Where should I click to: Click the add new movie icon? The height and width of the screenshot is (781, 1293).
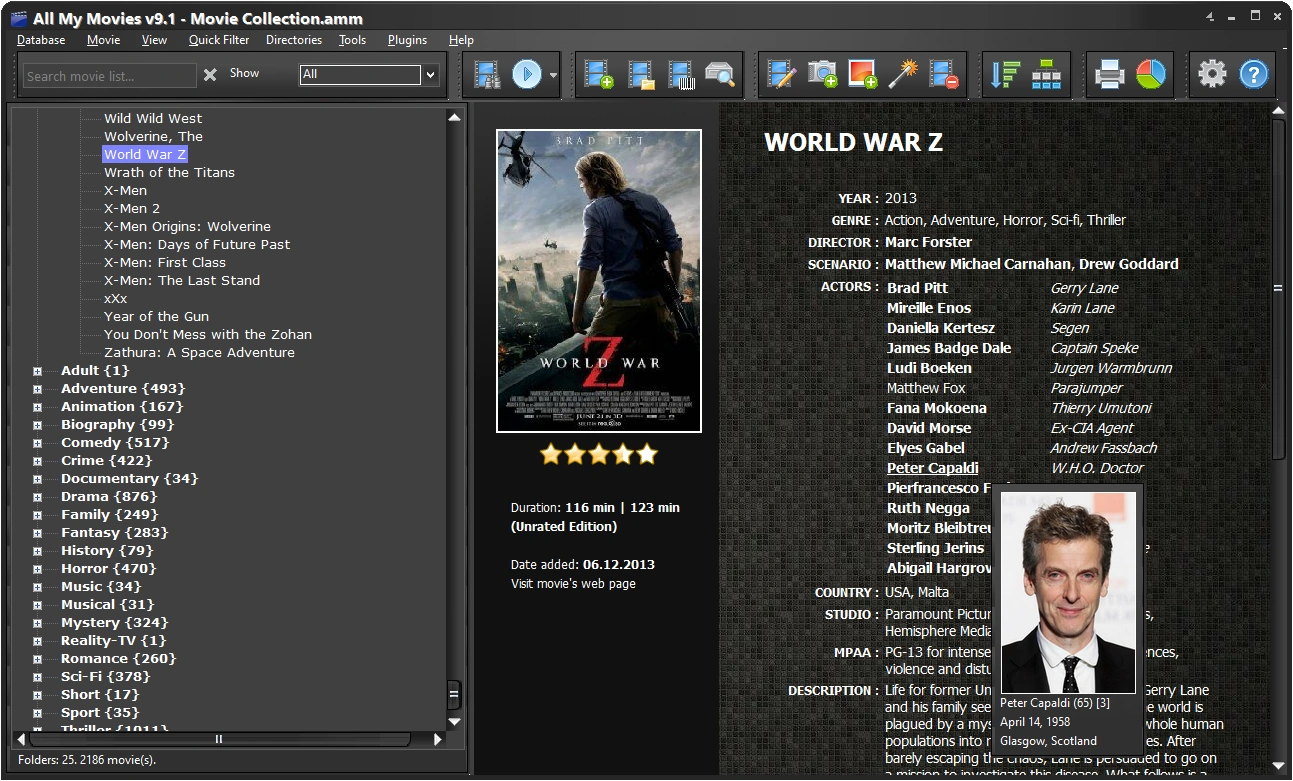tap(599, 75)
